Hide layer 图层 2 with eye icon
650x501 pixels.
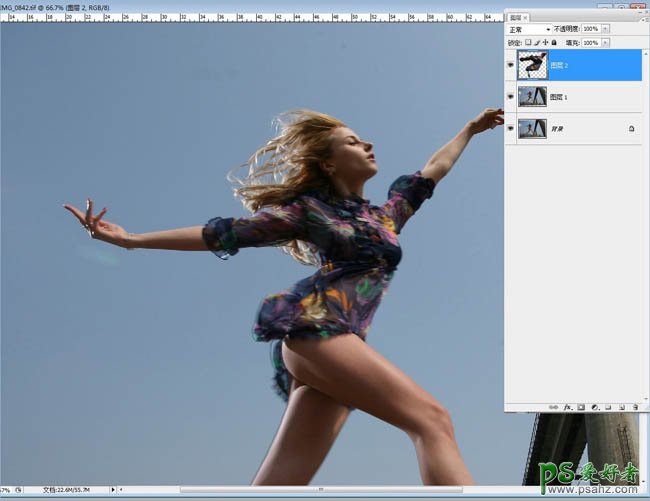tap(511, 65)
